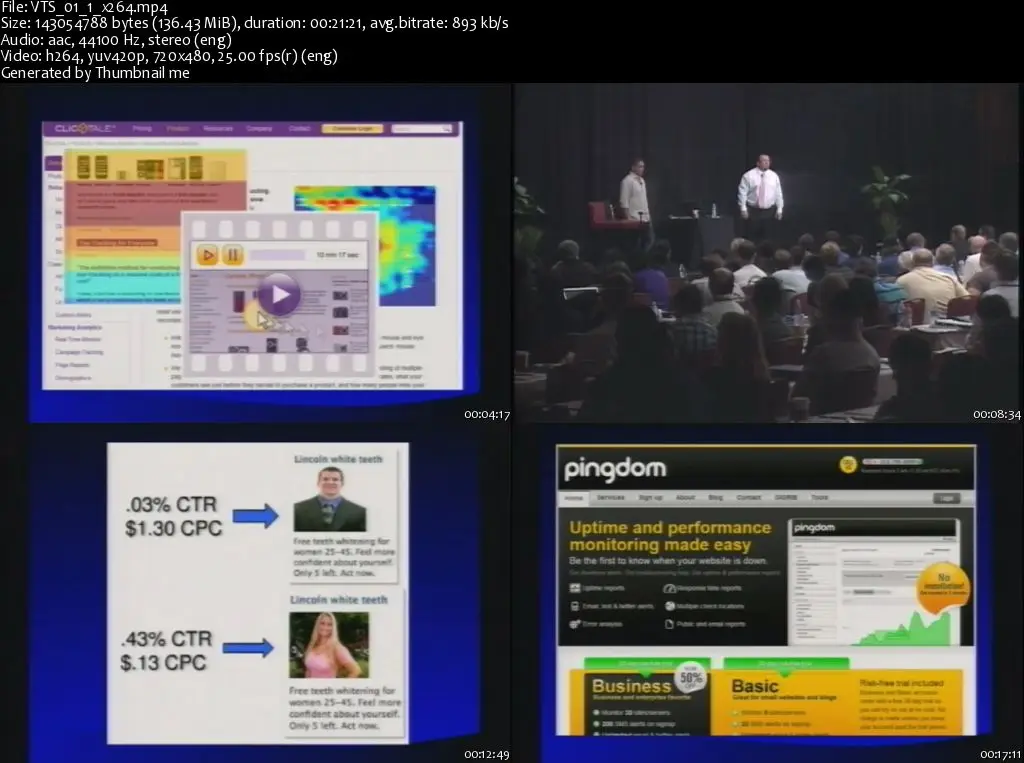
Task: Click the large purple round play button
Action: click(x=279, y=295)
